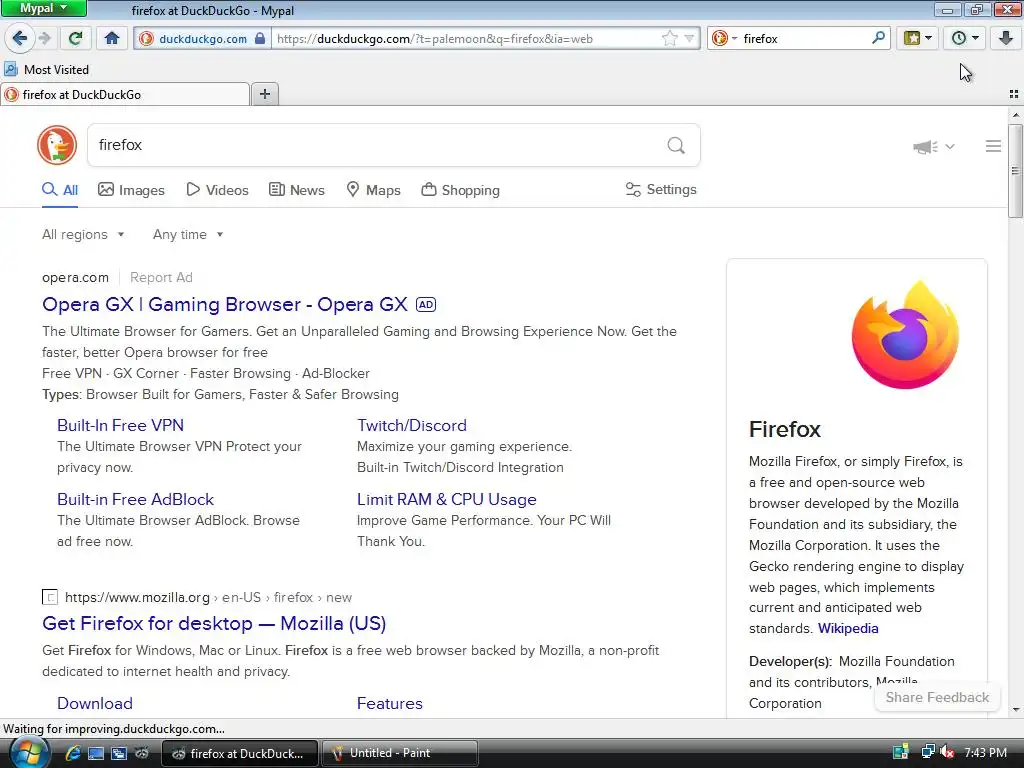Open the URL history dropdown arrow
1024x768 pixels.
[689, 39]
